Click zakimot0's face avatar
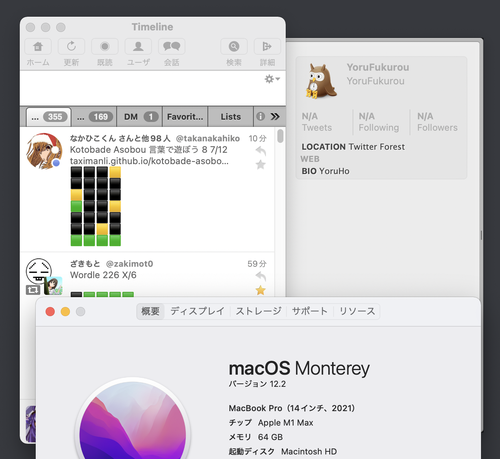The image size is (500, 459). [x=39, y=271]
